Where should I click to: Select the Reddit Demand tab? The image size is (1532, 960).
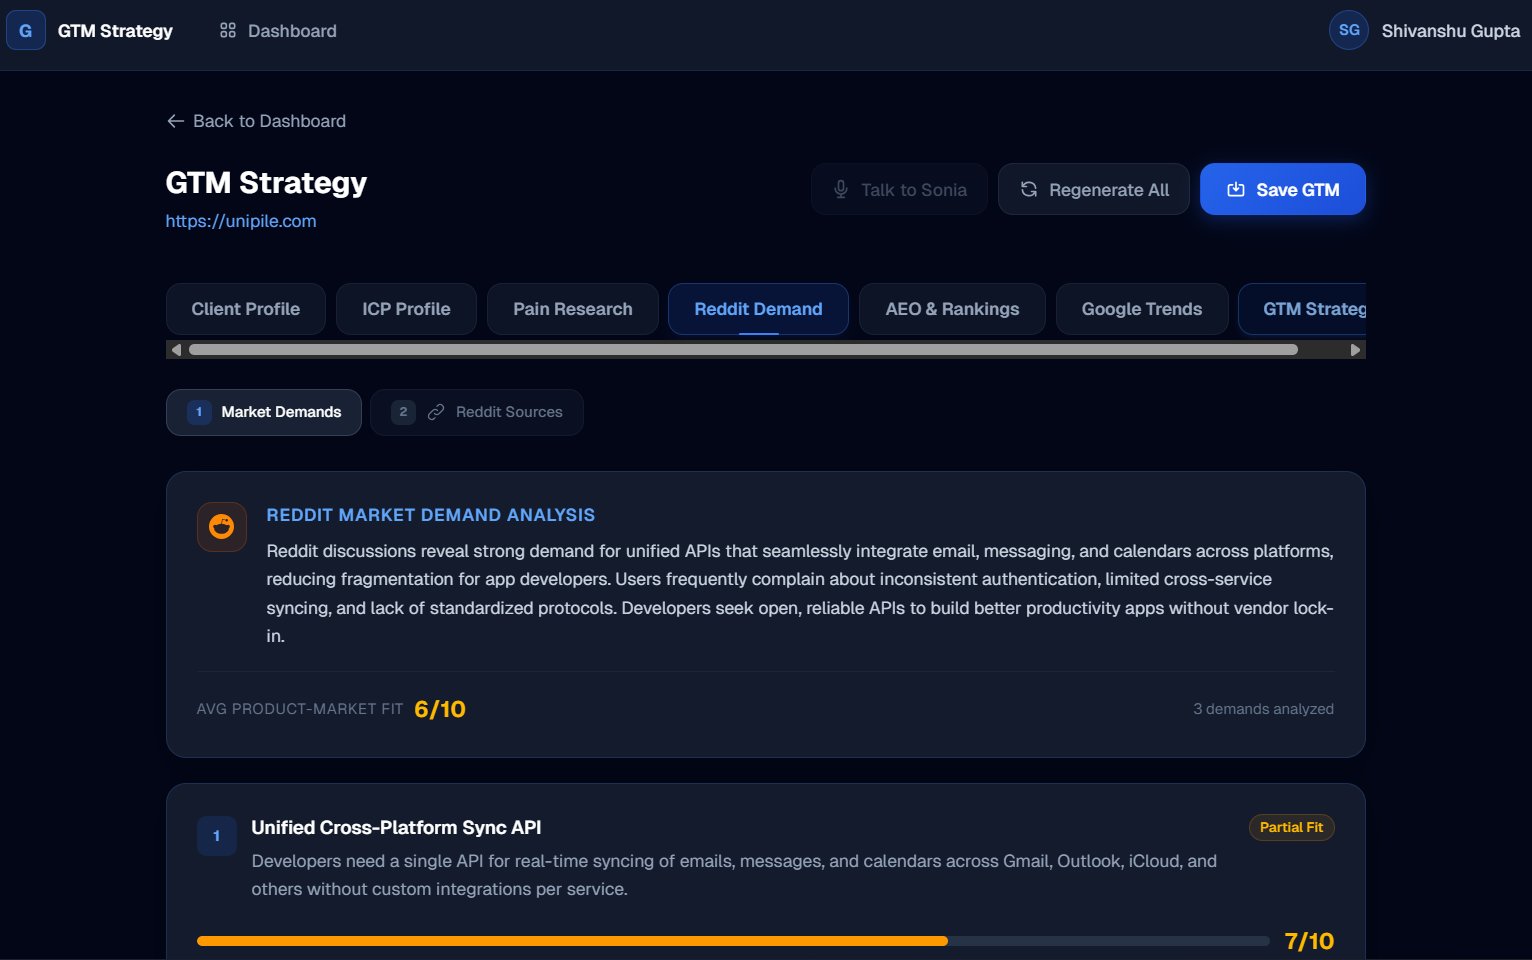tap(758, 309)
